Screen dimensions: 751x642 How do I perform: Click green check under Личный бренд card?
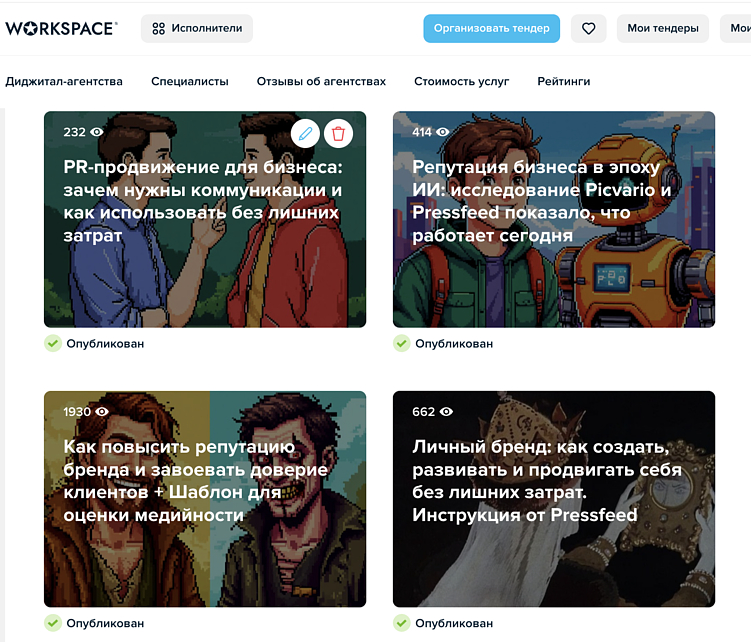402,623
